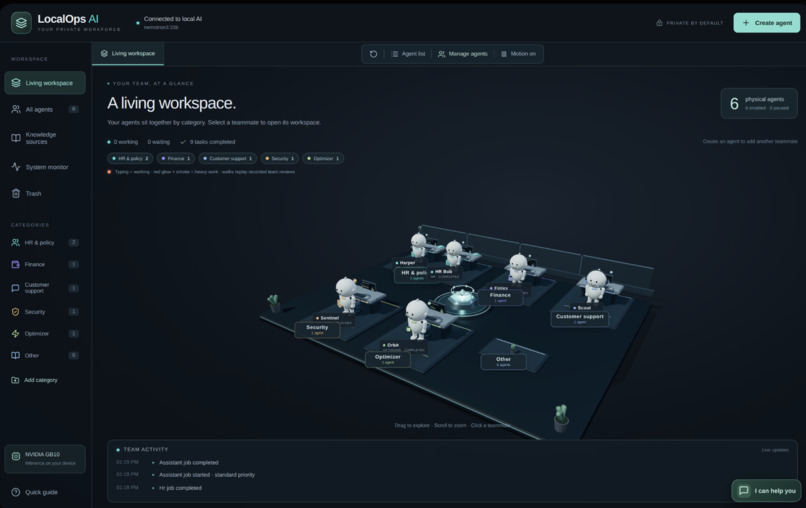Viewport: 806px width, 508px height.
Task: Click the 6 physical agents card
Action: tap(759, 103)
